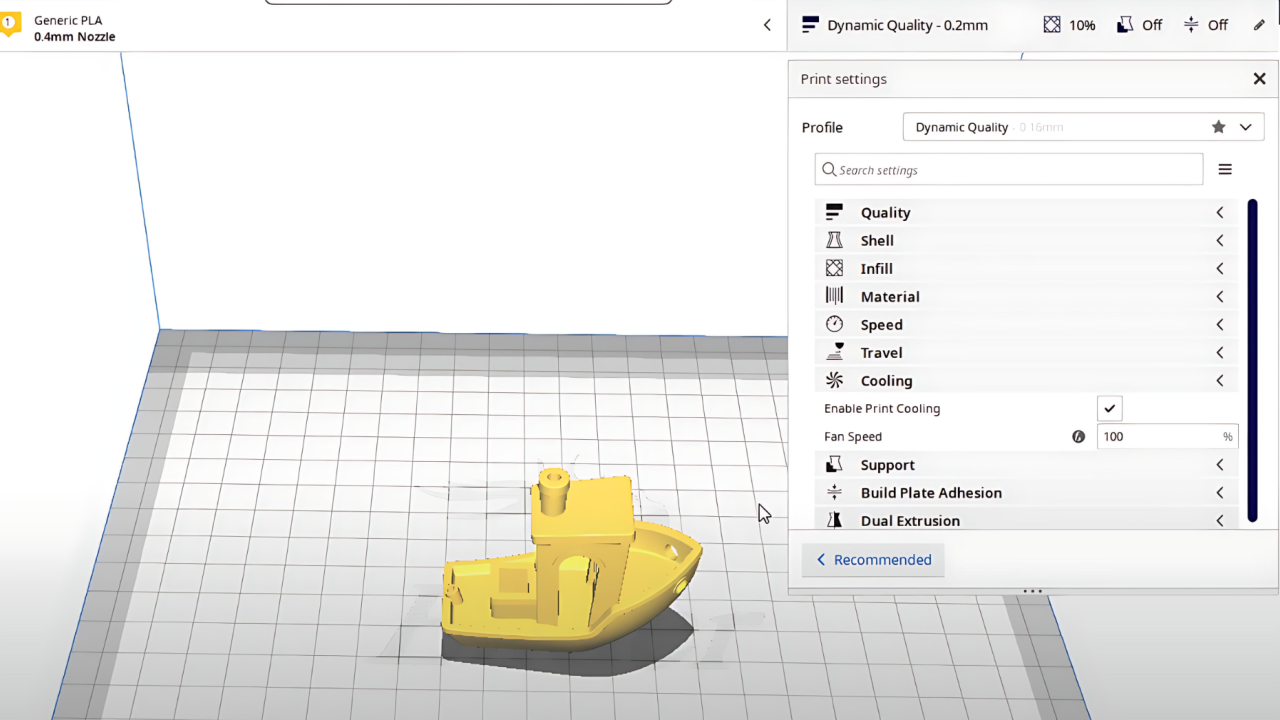Click the Fan Speed formula info icon
Screen dimensions: 1280x720
tap(1078, 436)
